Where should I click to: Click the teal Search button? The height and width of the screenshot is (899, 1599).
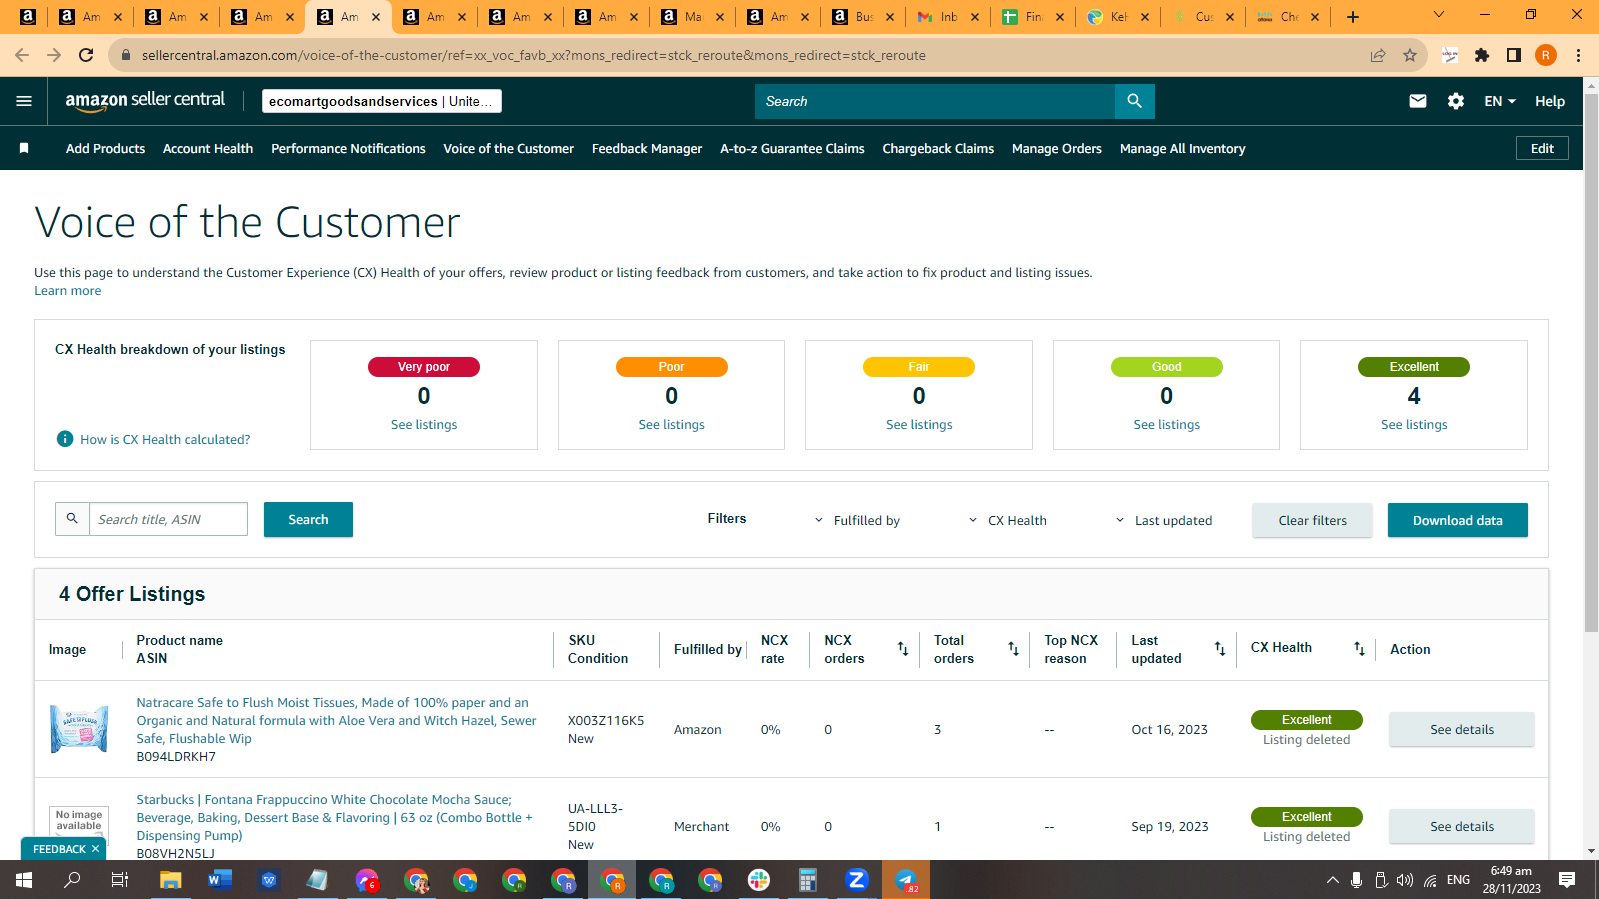[308, 519]
